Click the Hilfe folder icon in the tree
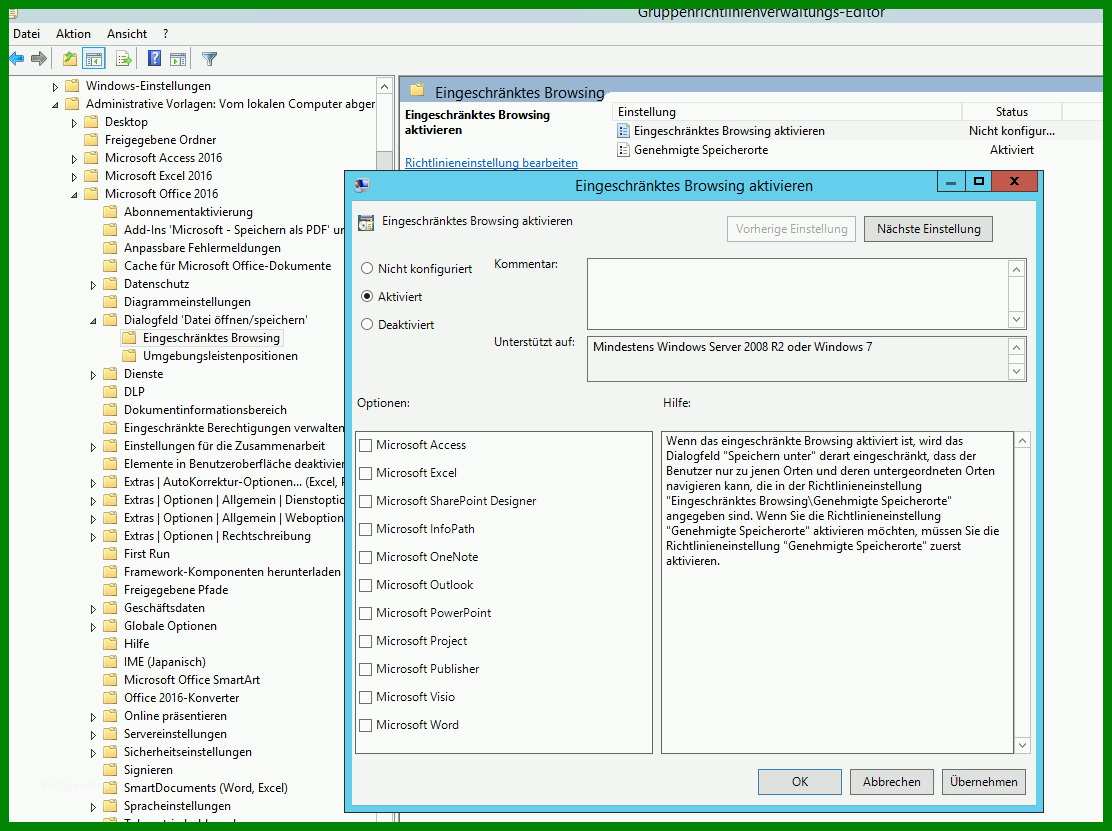 (x=110, y=644)
